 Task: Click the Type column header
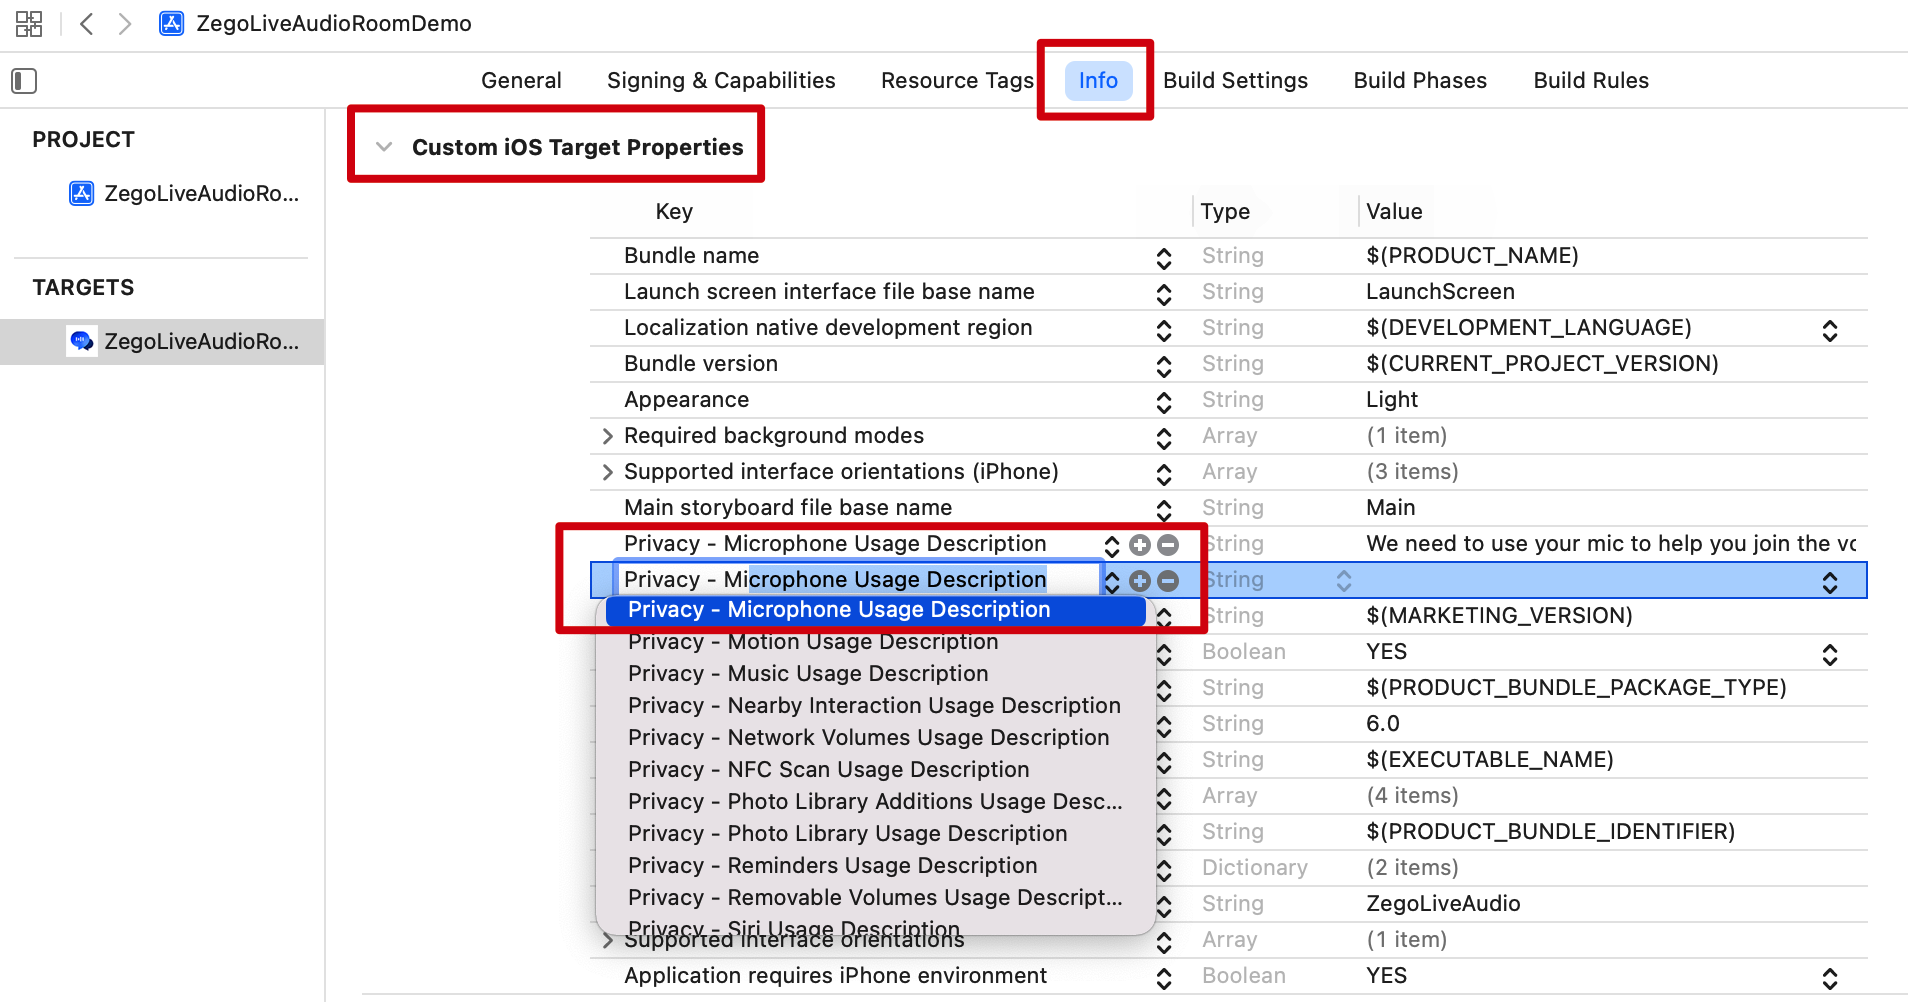click(x=1225, y=212)
